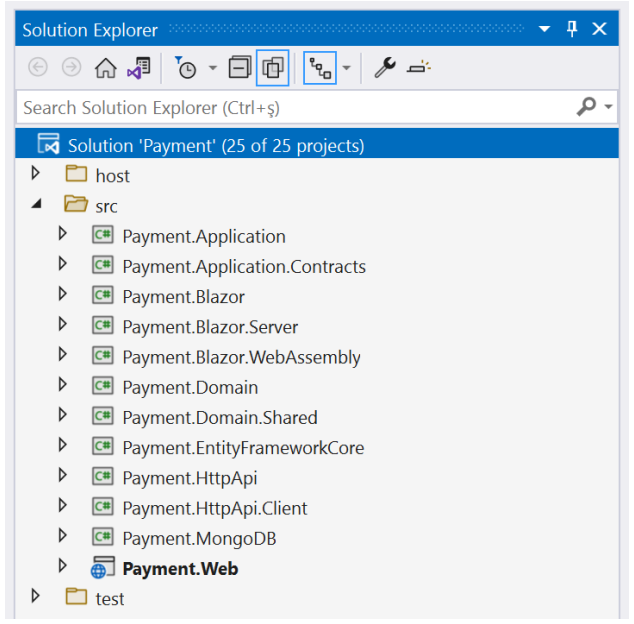Open Pending Changes Filter dropdown arrow
The width and height of the screenshot is (634, 624).
tap(213, 68)
